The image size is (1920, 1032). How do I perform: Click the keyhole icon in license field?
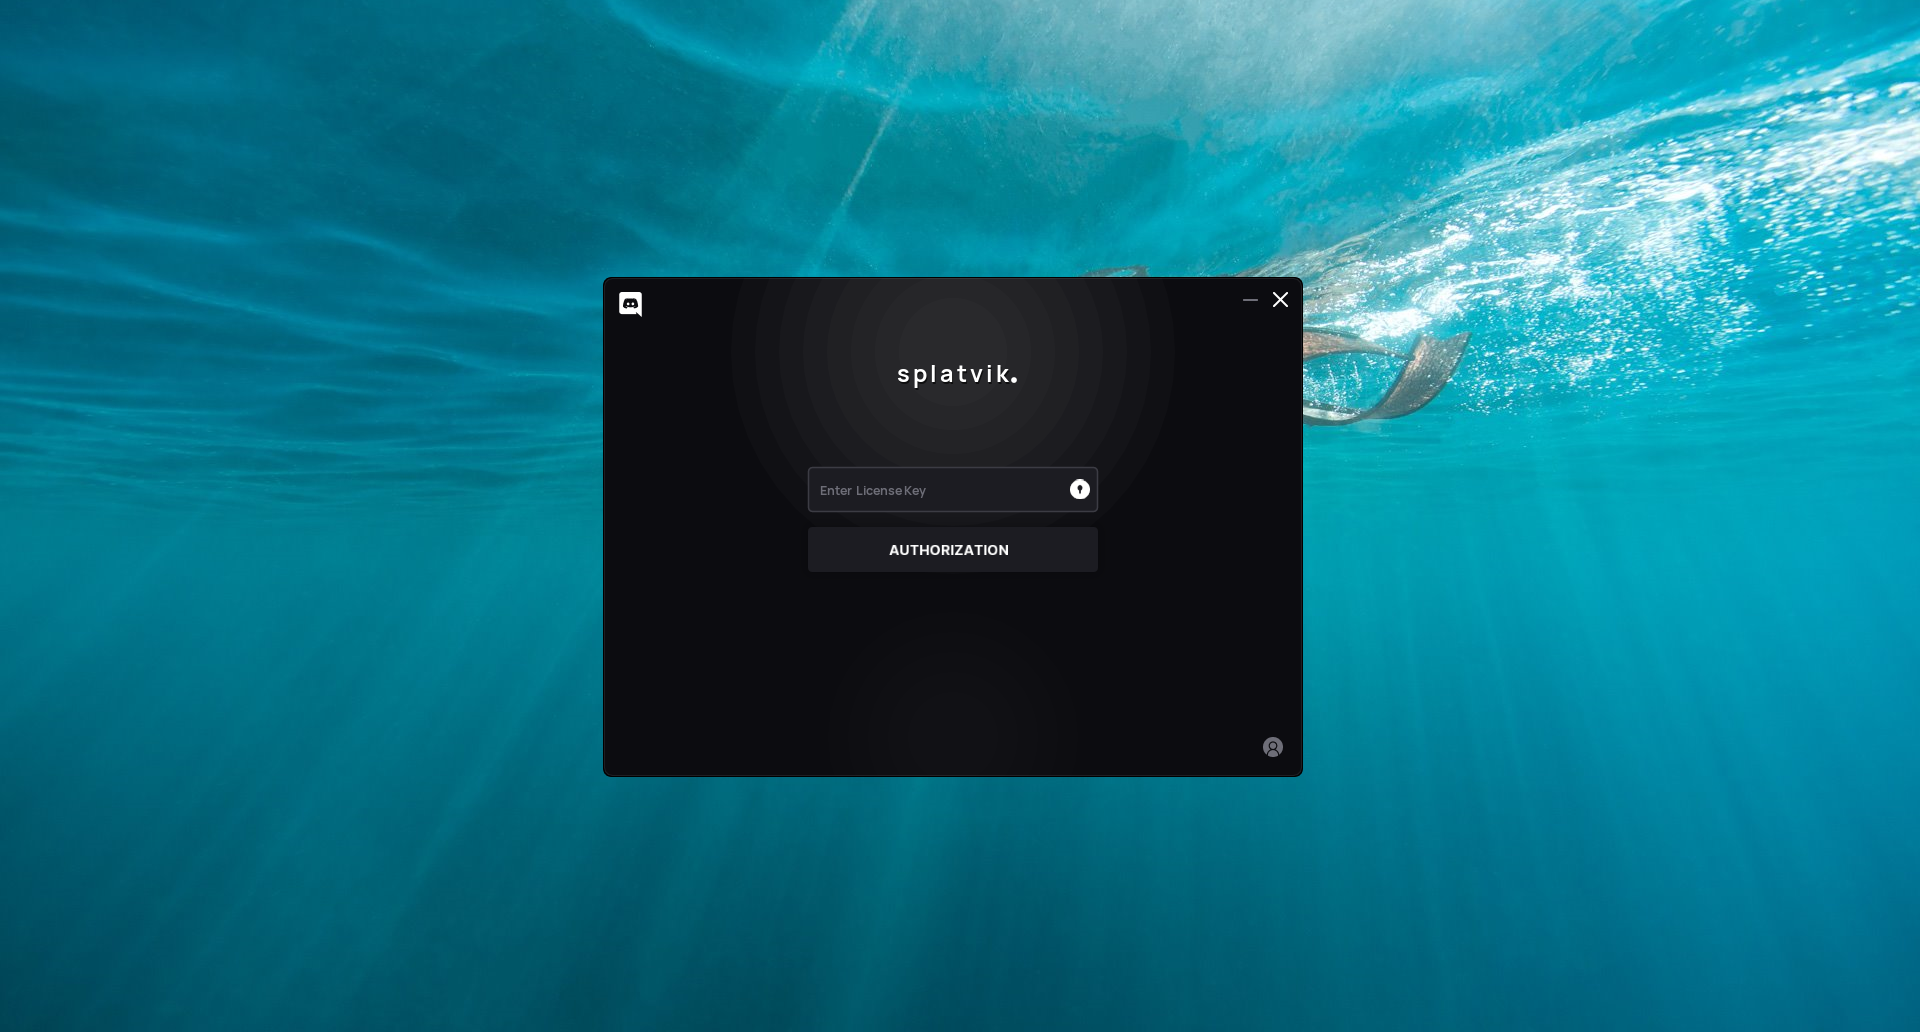coord(1080,489)
